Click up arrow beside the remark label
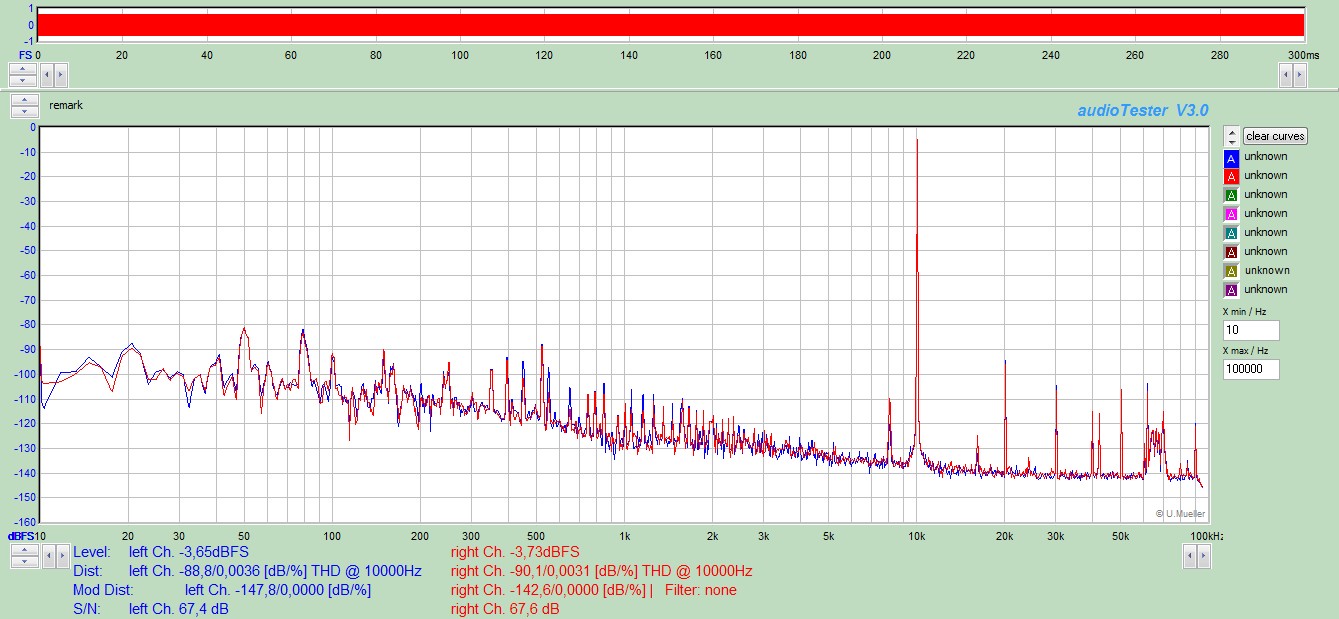Viewport: 1339px width, 619px height. click(23, 100)
